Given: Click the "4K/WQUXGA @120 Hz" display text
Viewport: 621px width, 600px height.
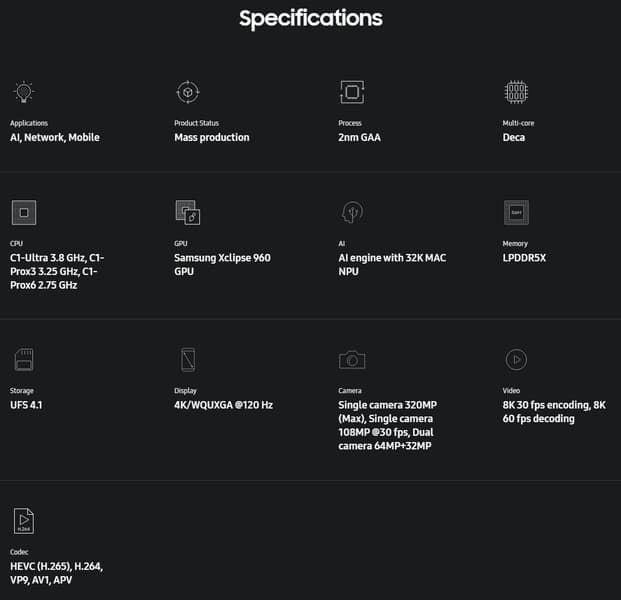Looking at the screenshot, I should point(223,405).
